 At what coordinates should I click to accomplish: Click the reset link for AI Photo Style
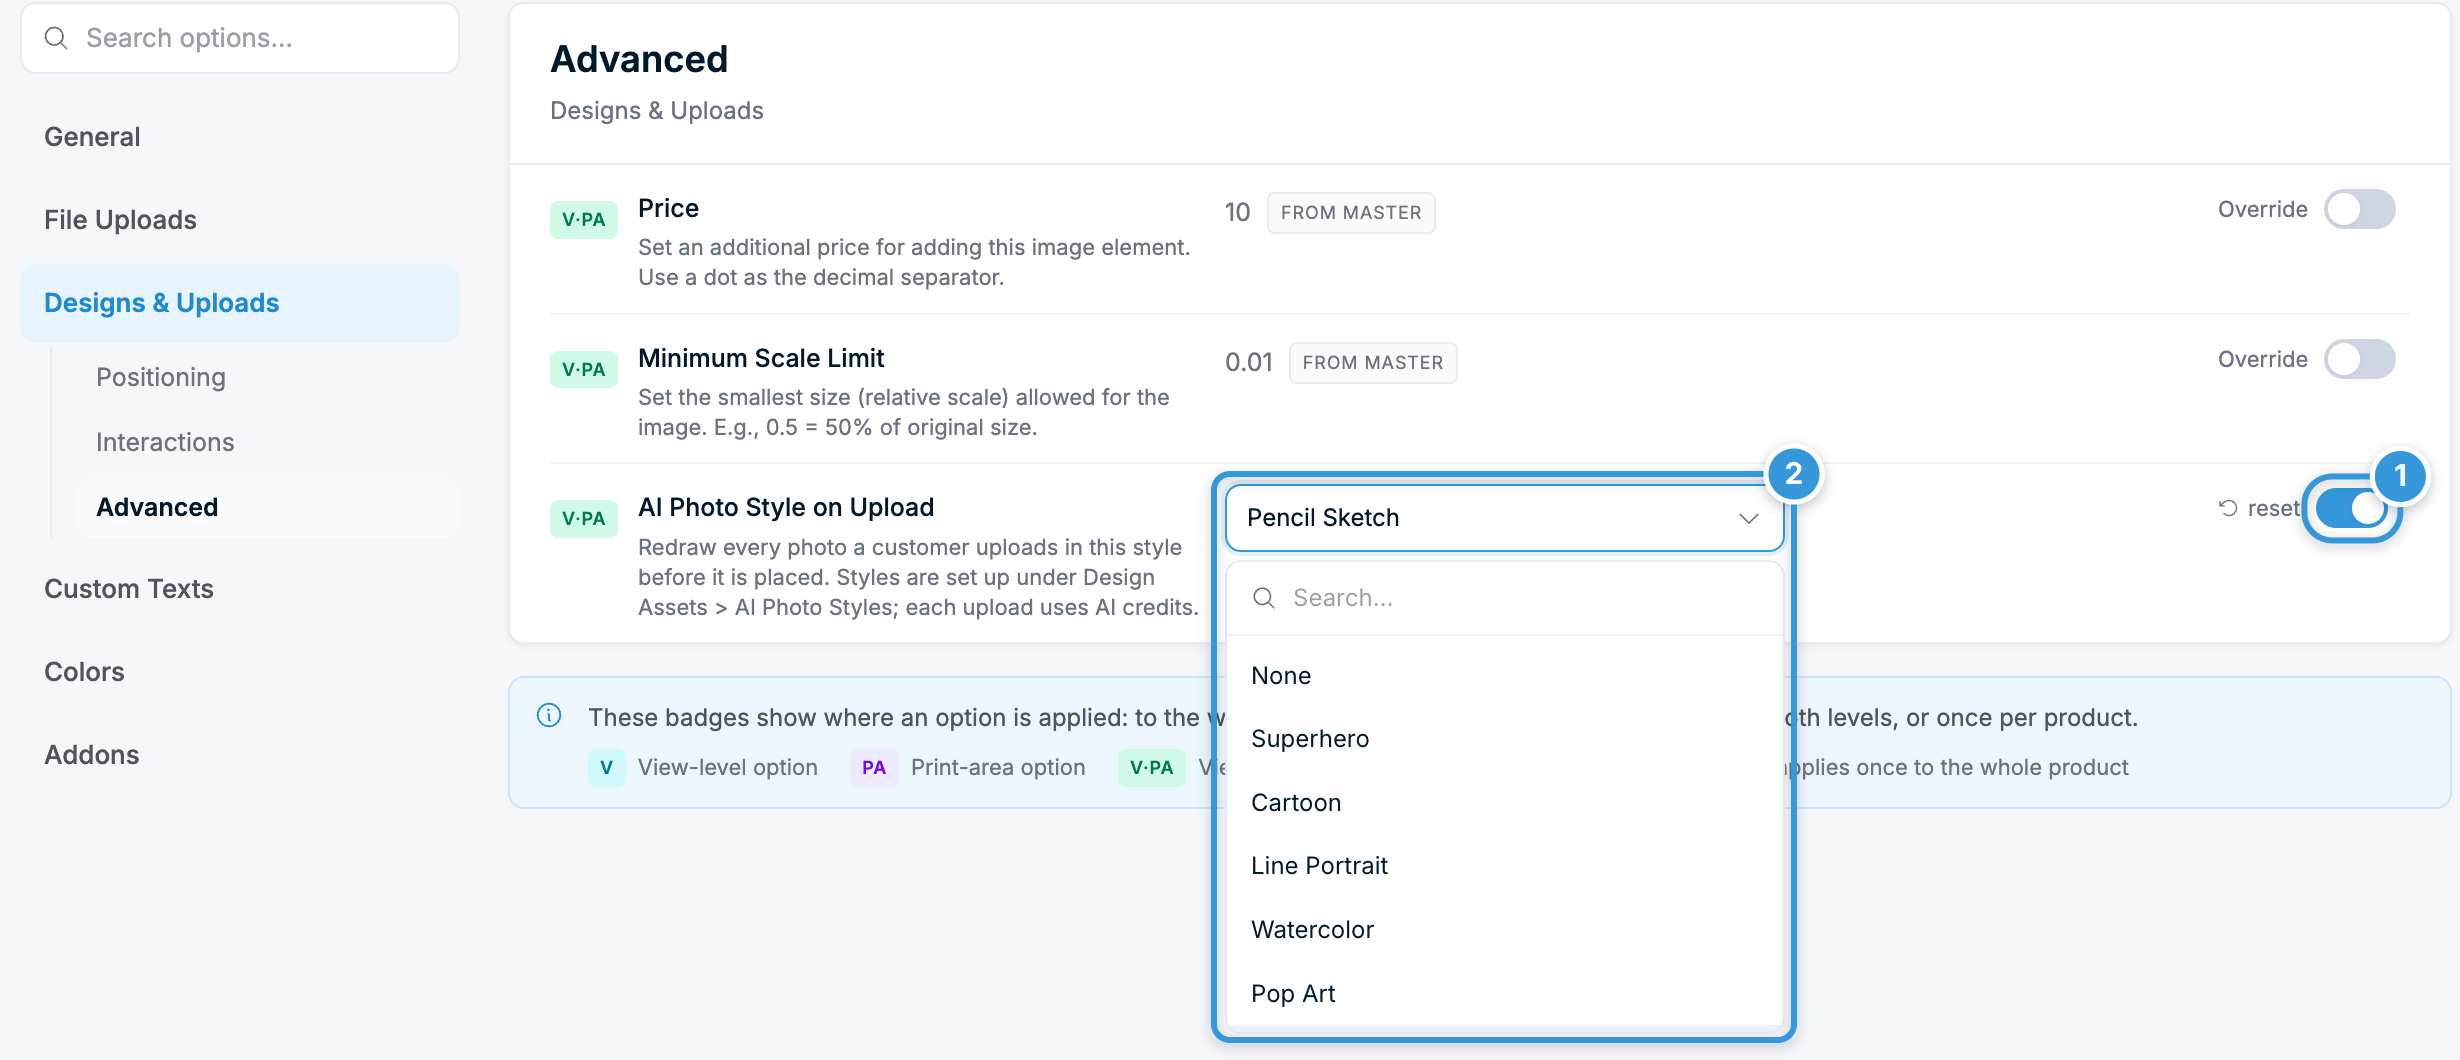[x=2258, y=509]
